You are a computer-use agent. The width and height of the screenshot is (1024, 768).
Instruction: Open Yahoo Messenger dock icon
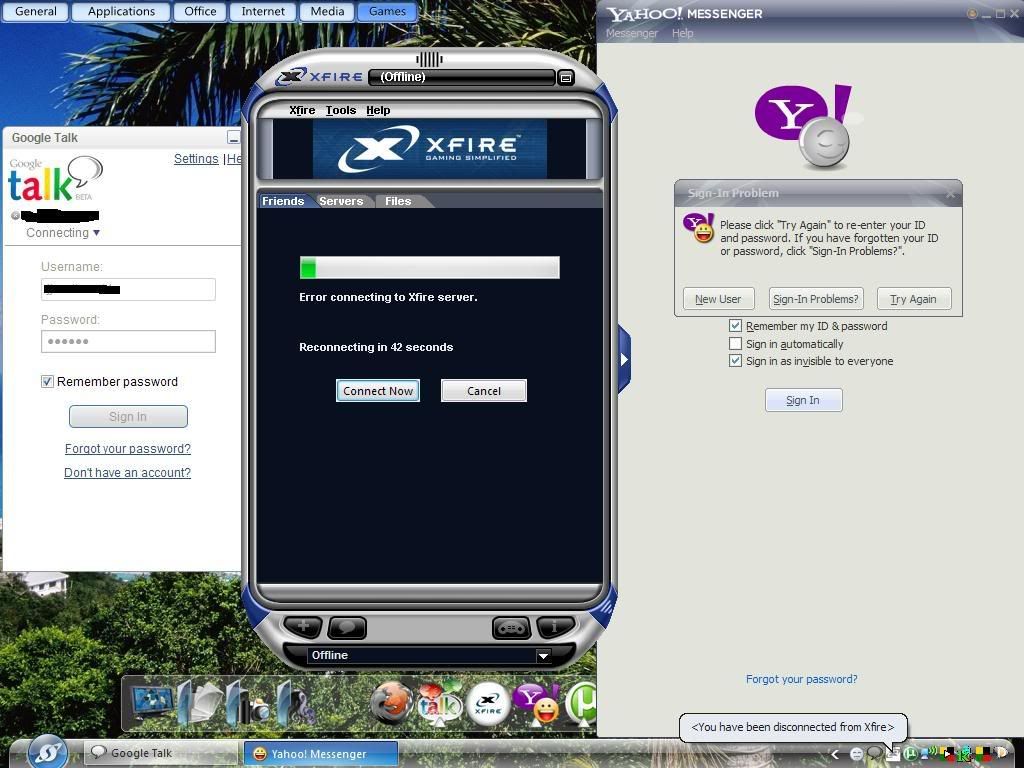point(536,704)
